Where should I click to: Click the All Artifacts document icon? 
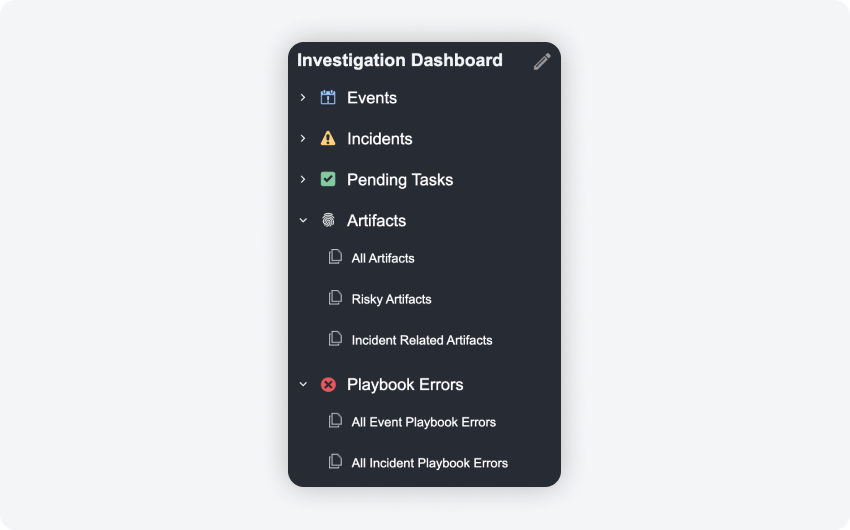pyautogui.click(x=335, y=257)
